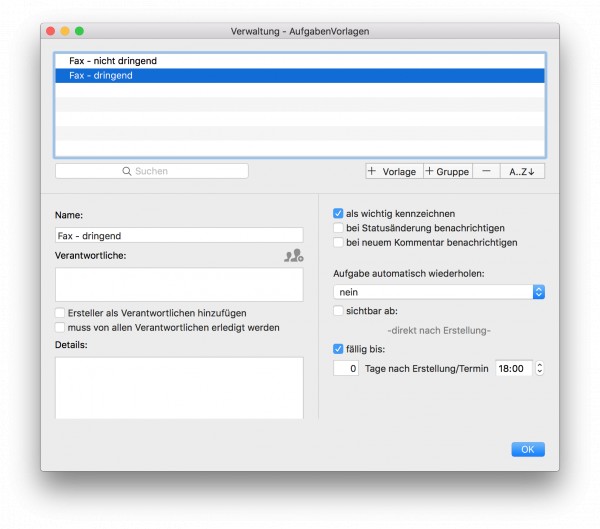Check 'muss von allen Verantwortlichen erledigt werden'
600x529 pixels.
[60, 327]
